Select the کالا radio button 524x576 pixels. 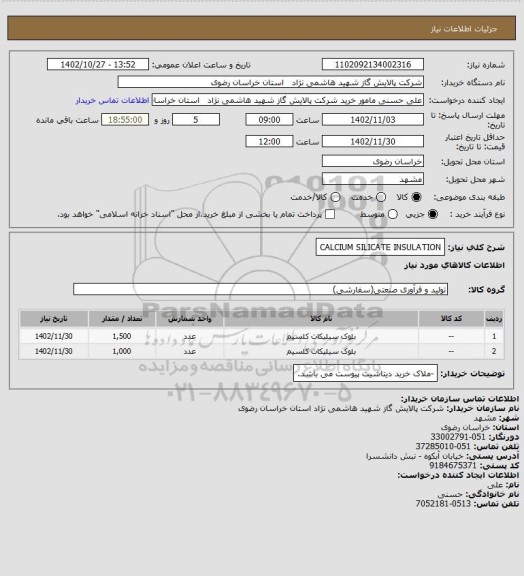click(416, 197)
